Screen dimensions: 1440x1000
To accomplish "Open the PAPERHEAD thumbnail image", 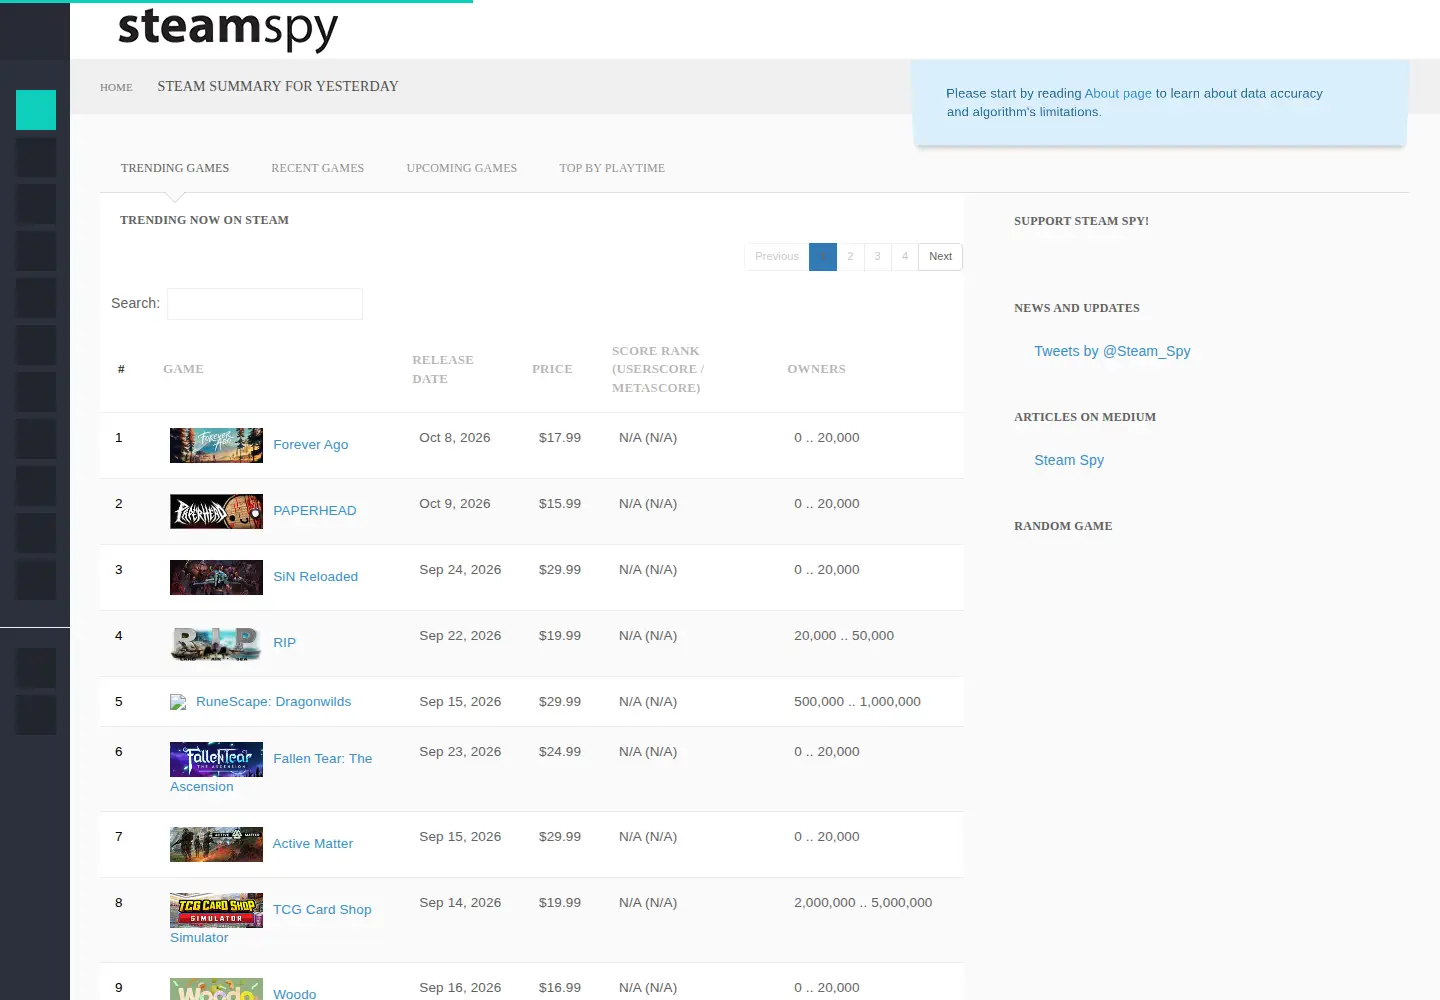I will pyautogui.click(x=216, y=511).
